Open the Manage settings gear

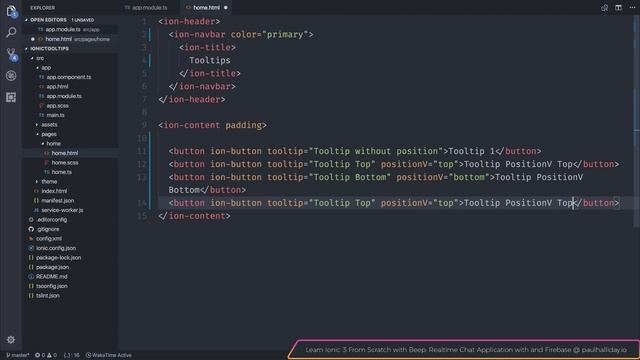click(11, 340)
